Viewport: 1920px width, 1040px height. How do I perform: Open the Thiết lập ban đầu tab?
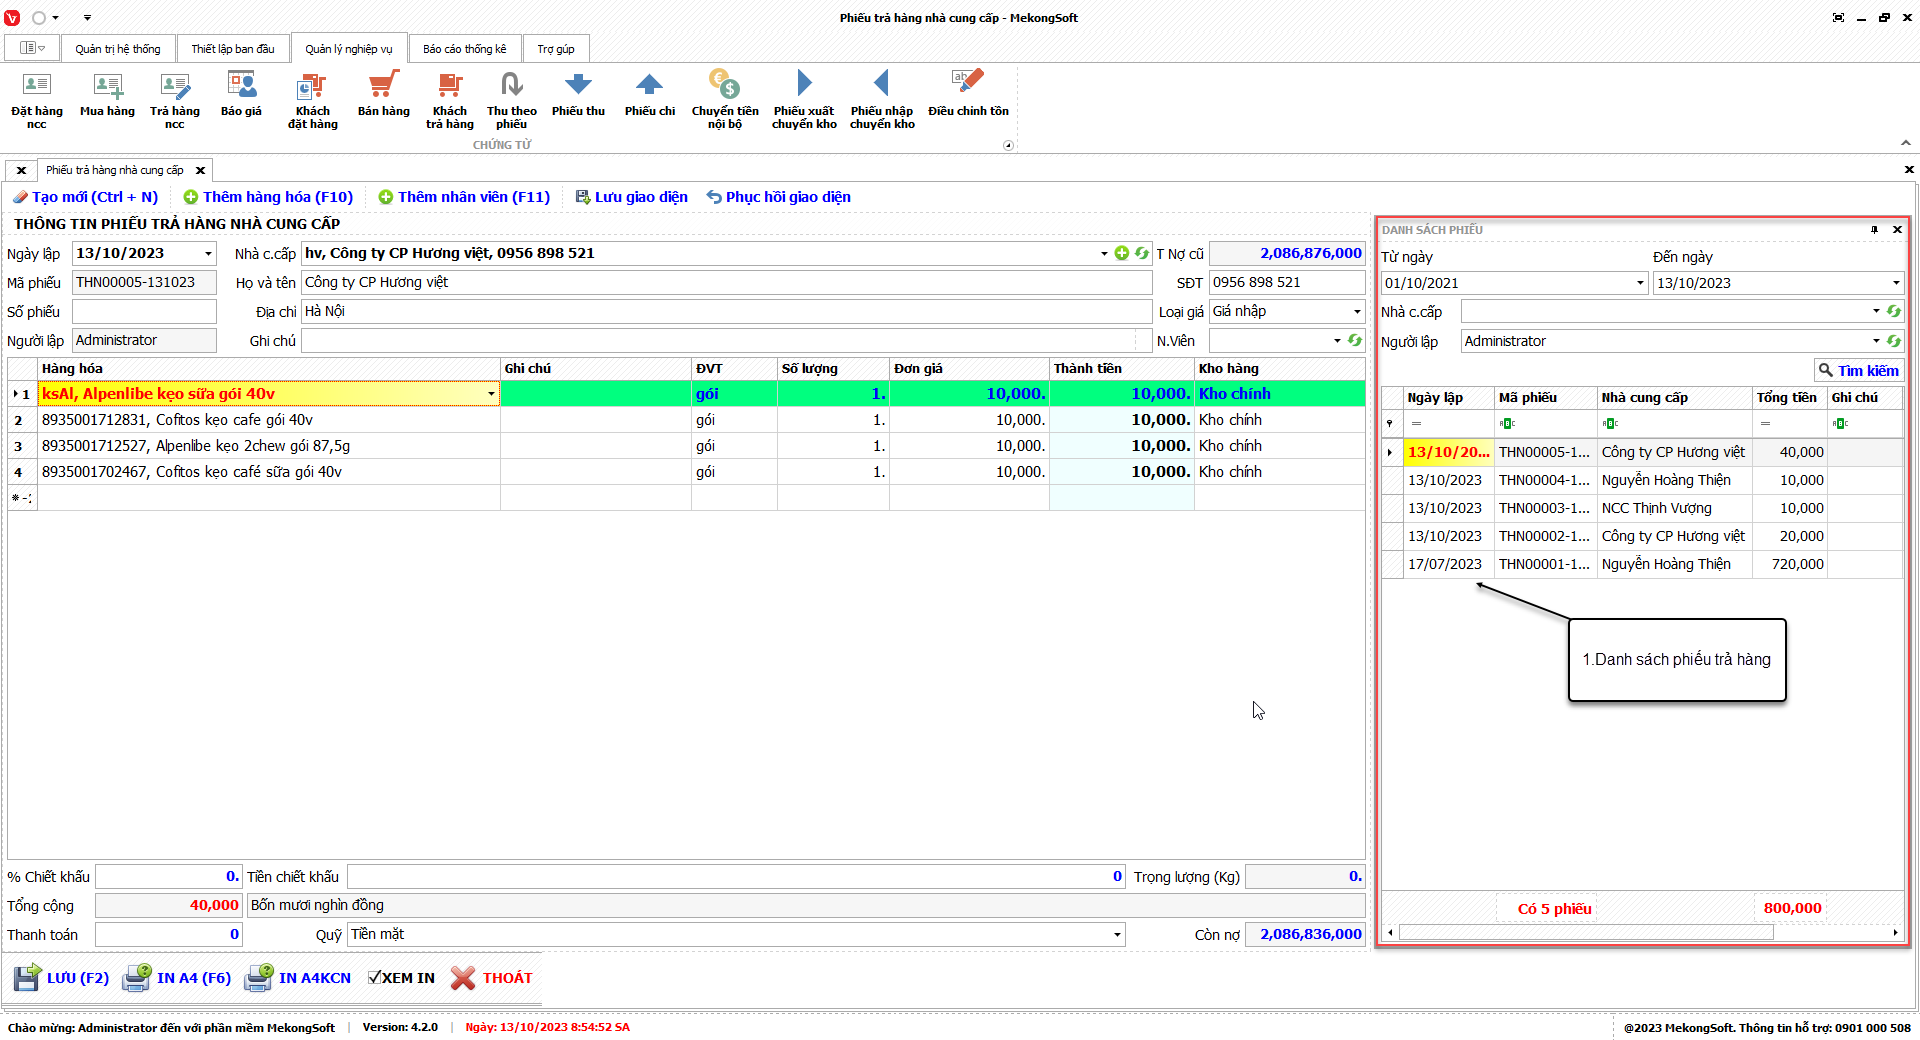coord(232,49)
